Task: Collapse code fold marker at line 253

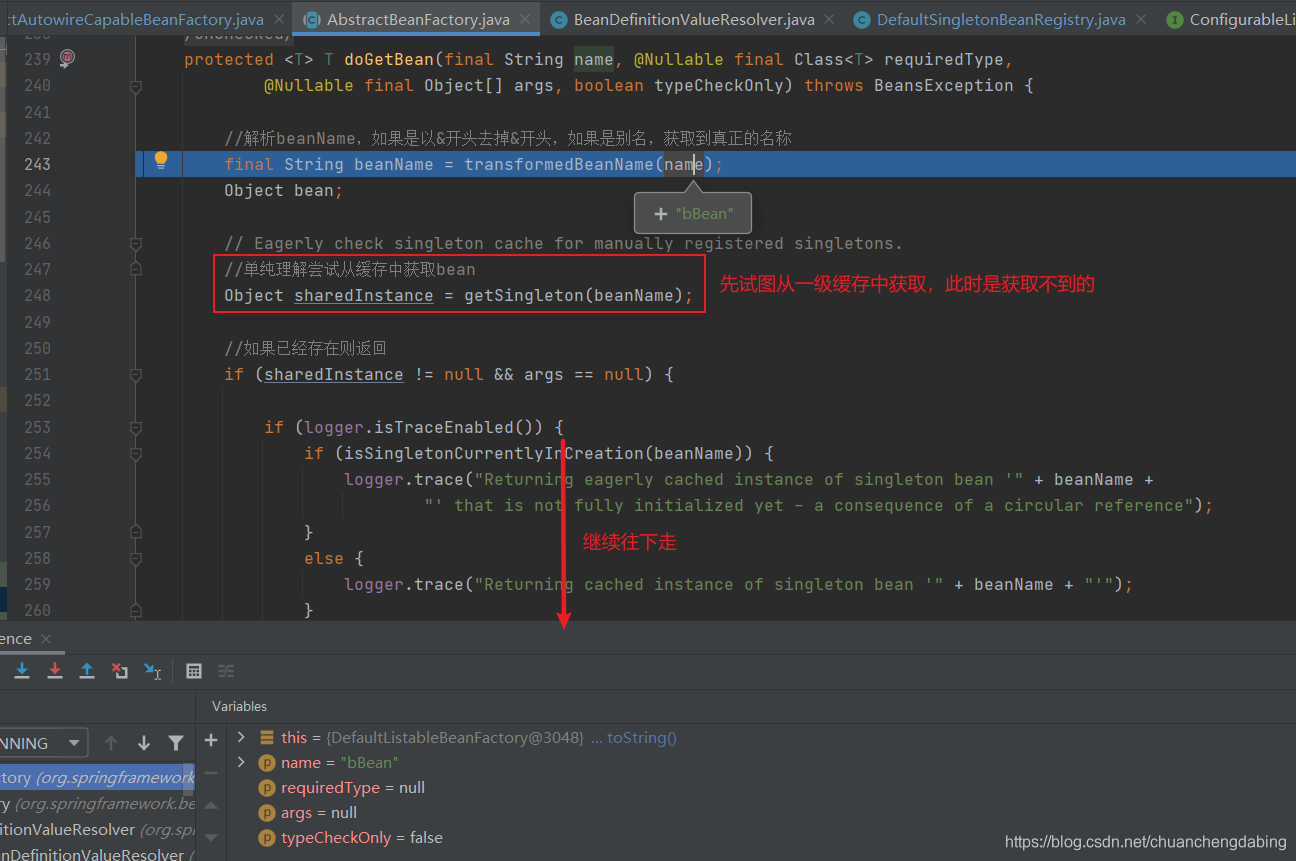Action: (136, 428)
